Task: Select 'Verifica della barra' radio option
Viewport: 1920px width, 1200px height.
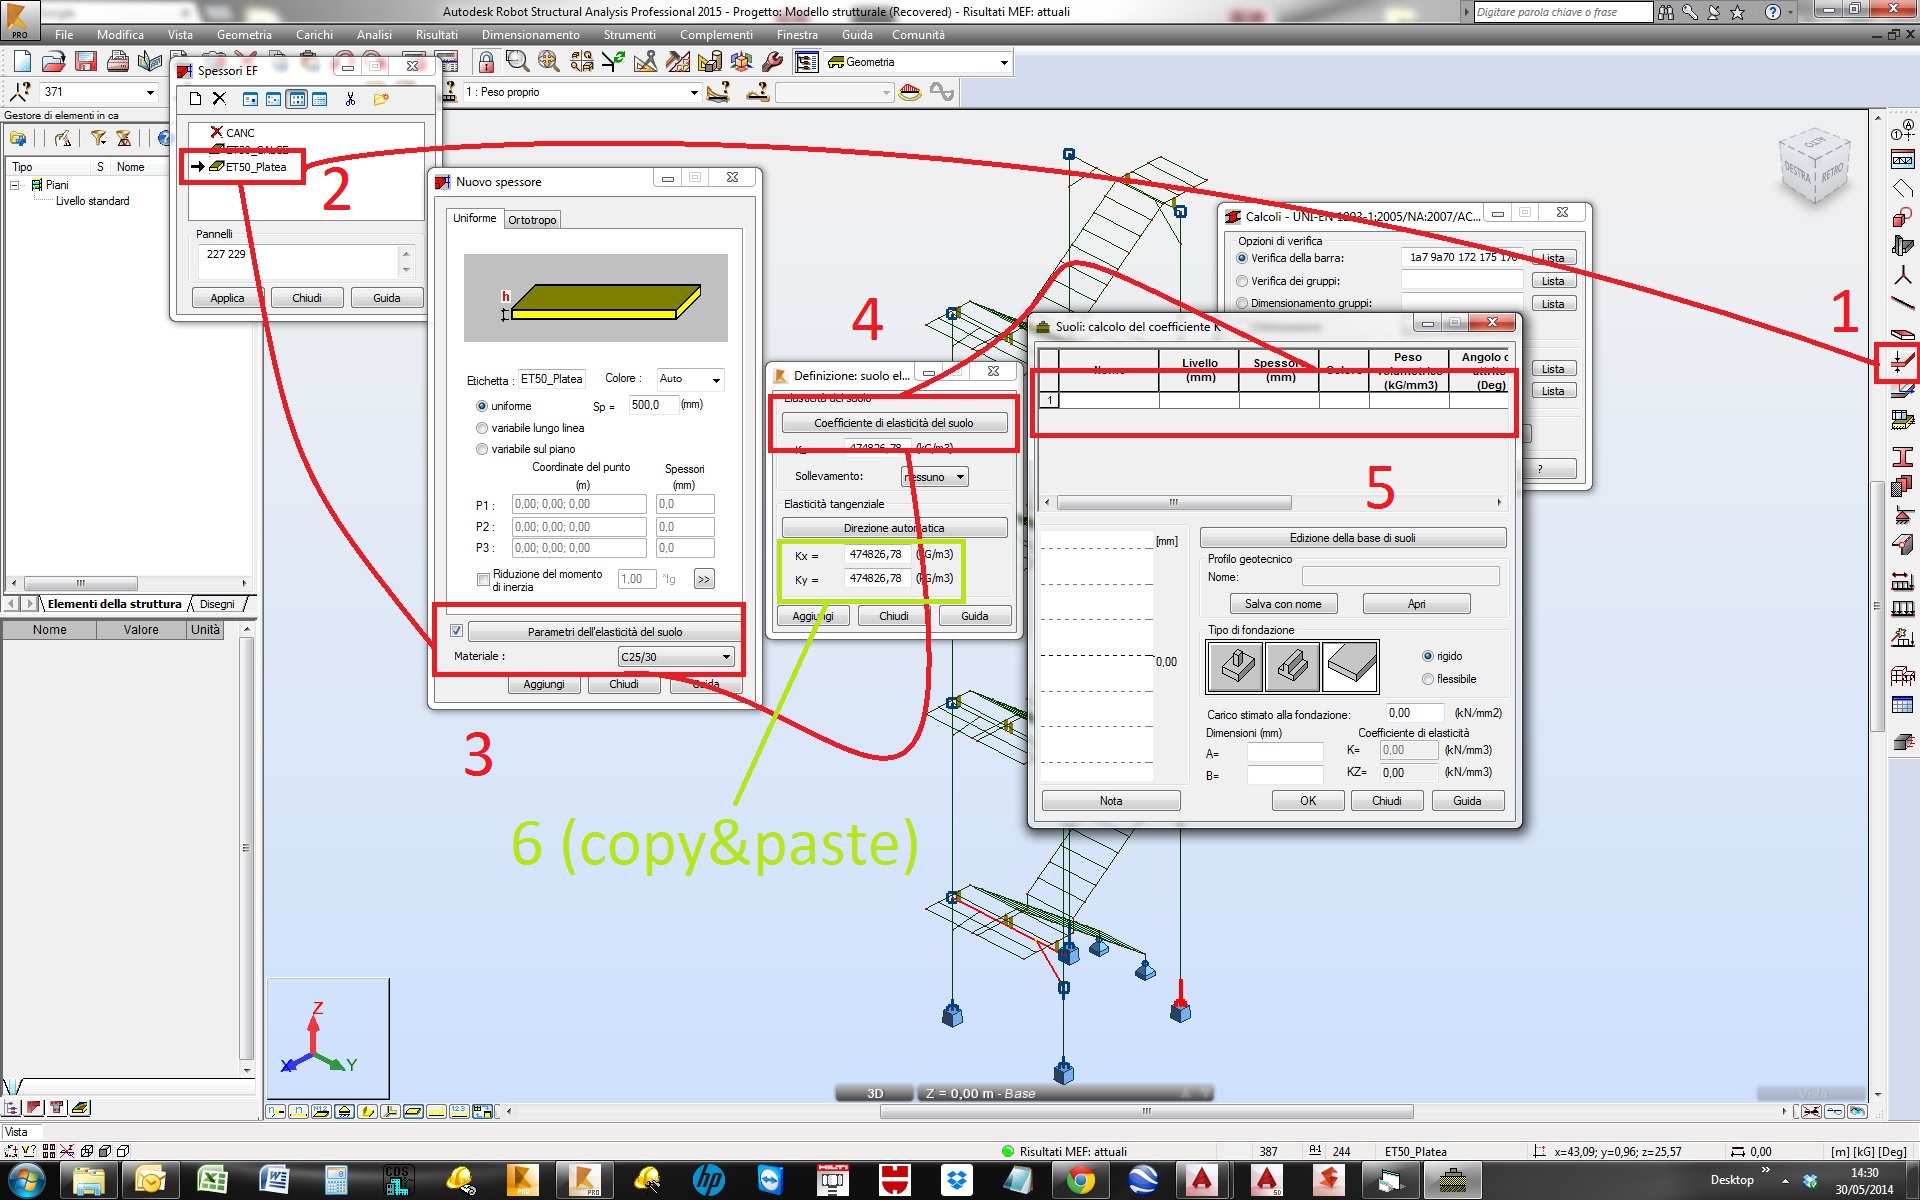Action: 1242,258
